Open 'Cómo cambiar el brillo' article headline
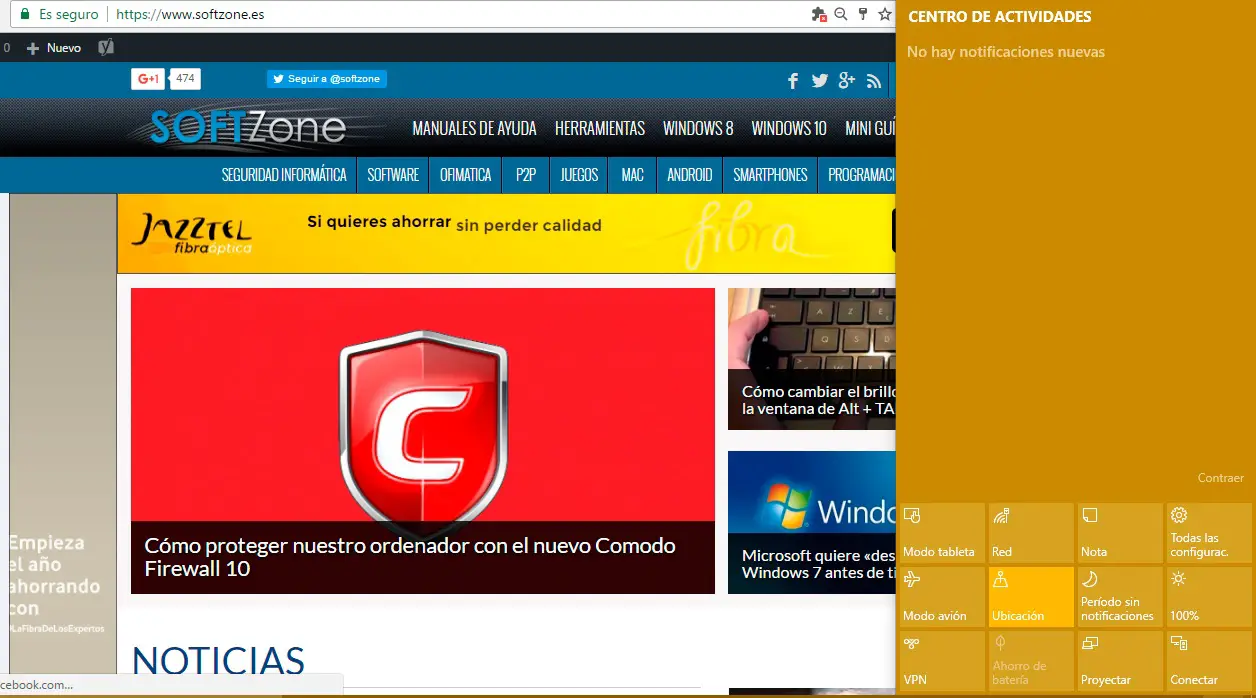The image size is (1256, 698). [818, 400]
